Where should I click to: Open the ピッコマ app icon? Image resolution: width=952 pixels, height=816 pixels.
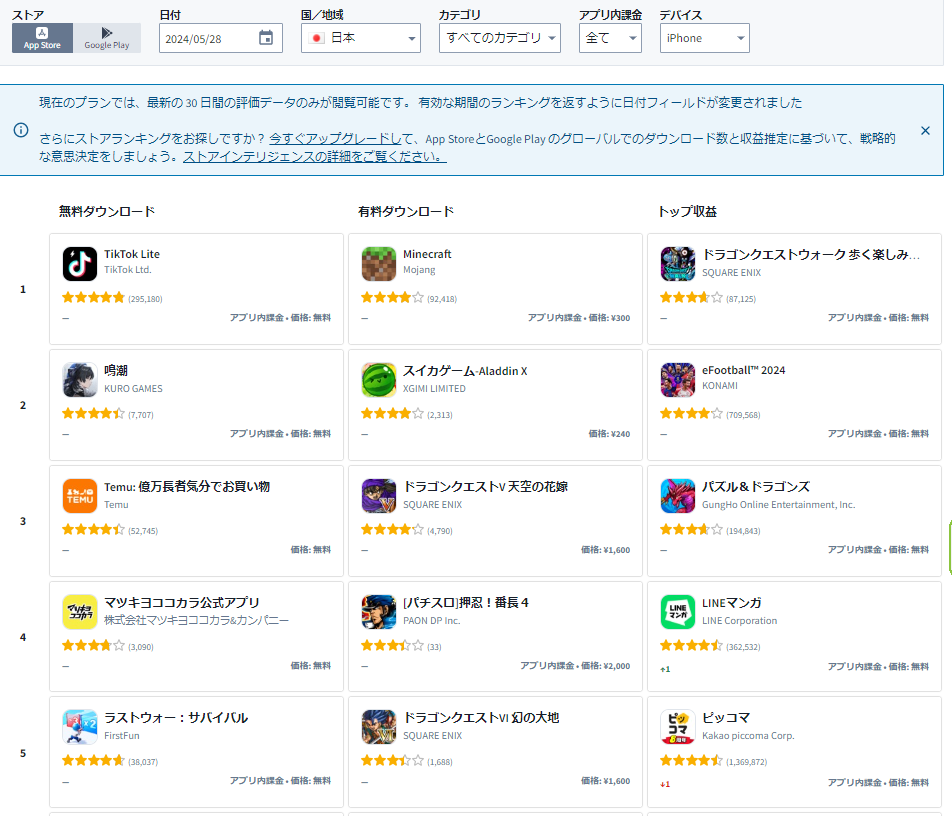(678, 727)
